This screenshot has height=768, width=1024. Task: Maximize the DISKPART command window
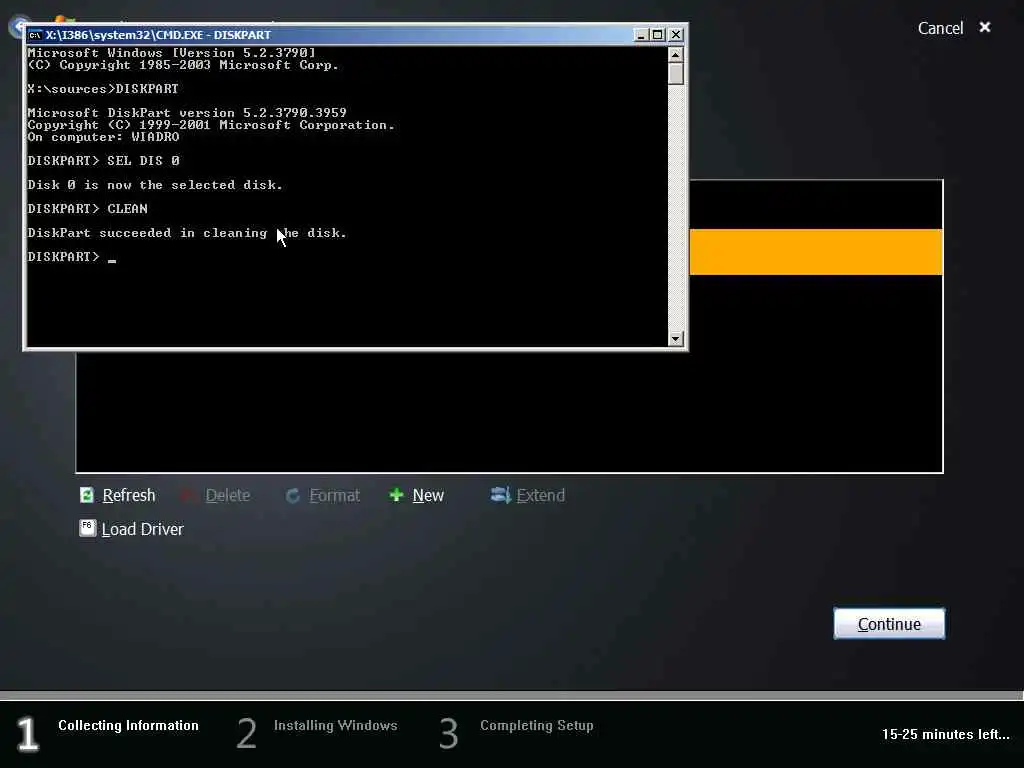(x=658, y=35)
